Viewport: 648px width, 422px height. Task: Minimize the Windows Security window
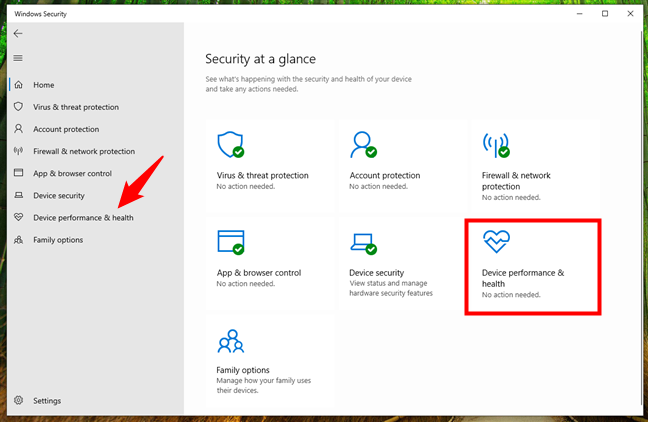click(x=579, y=14)
